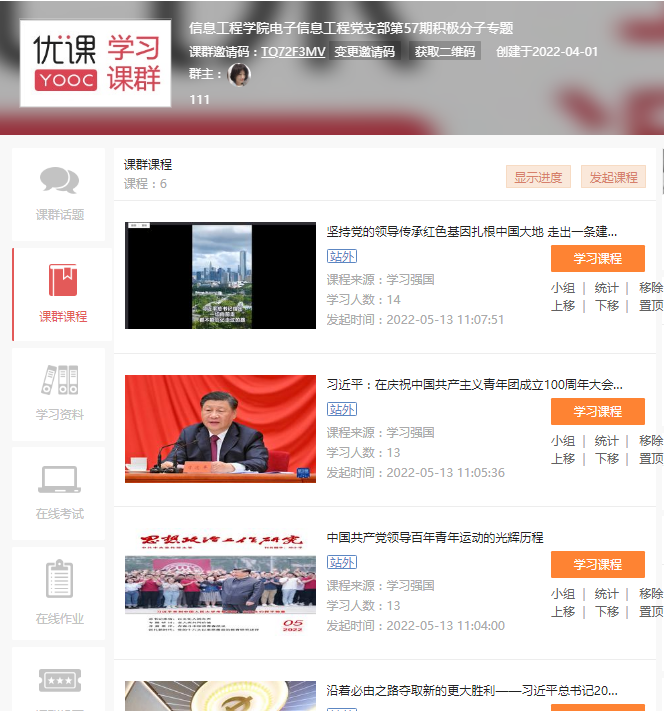664x711 pixels.
Task: Open the 在线考试 laptop icon
Action: point(59,479)
